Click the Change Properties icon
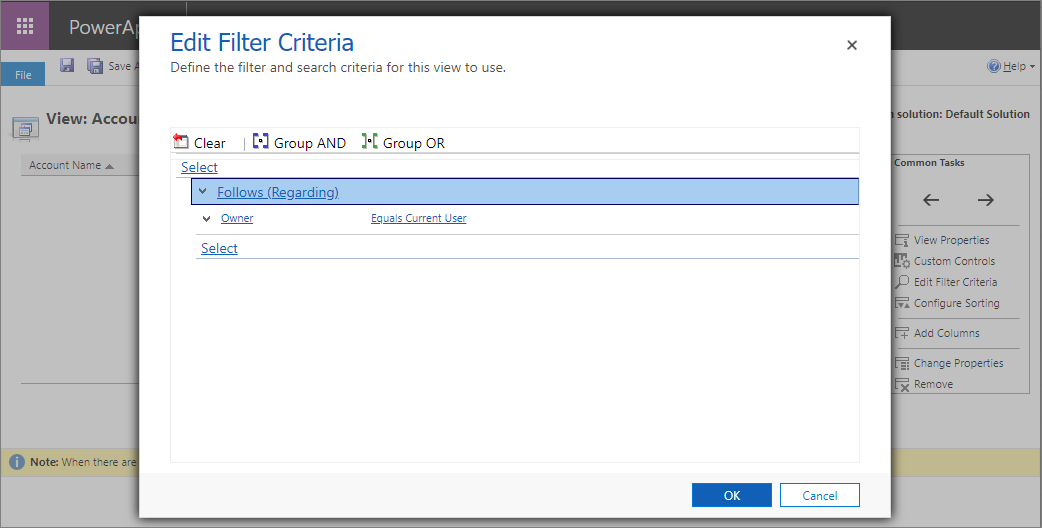1042x528 pixels. click(x=902, y=363)
